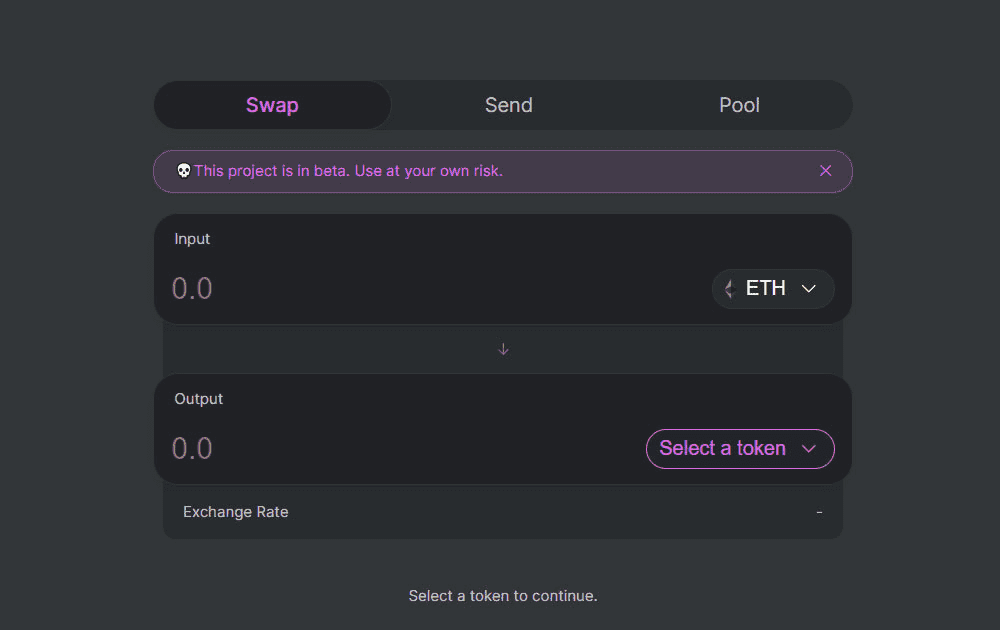Select the Swap tab

pyautogui.click(x=271, y=105)
